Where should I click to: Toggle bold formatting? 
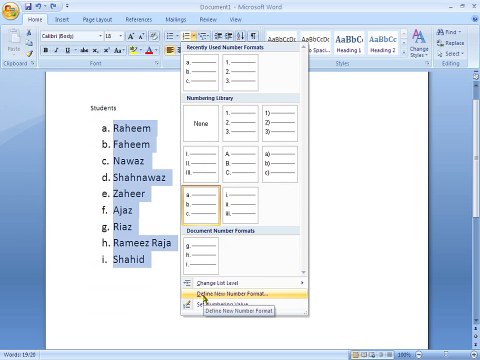pos(46,50)
